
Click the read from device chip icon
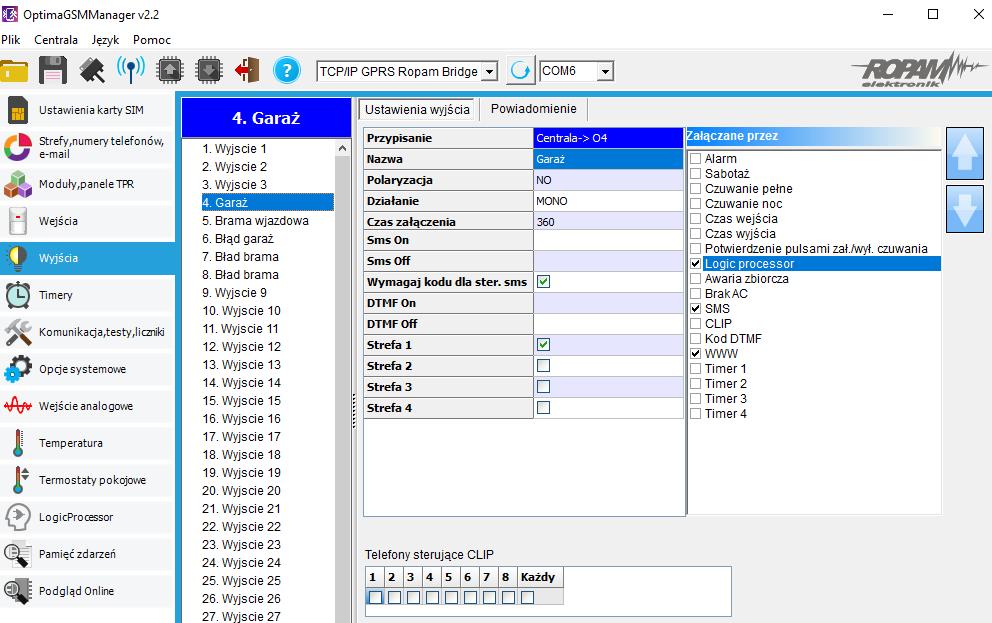(x=170, y=70)
